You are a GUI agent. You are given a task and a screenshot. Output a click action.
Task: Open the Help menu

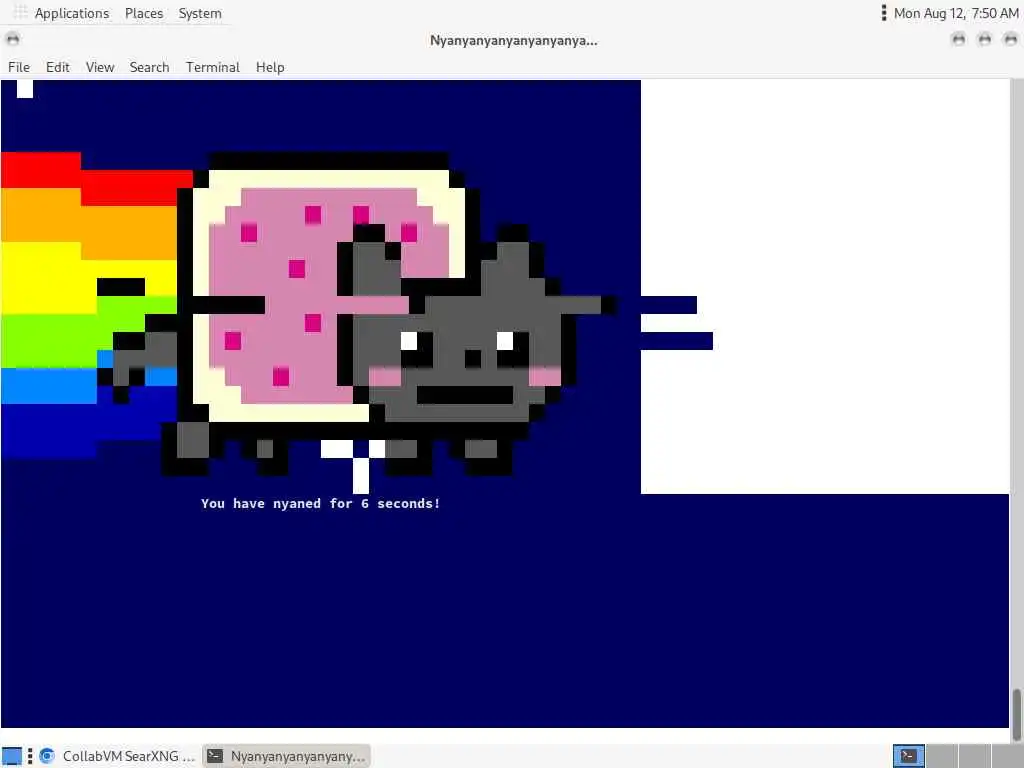270,67
